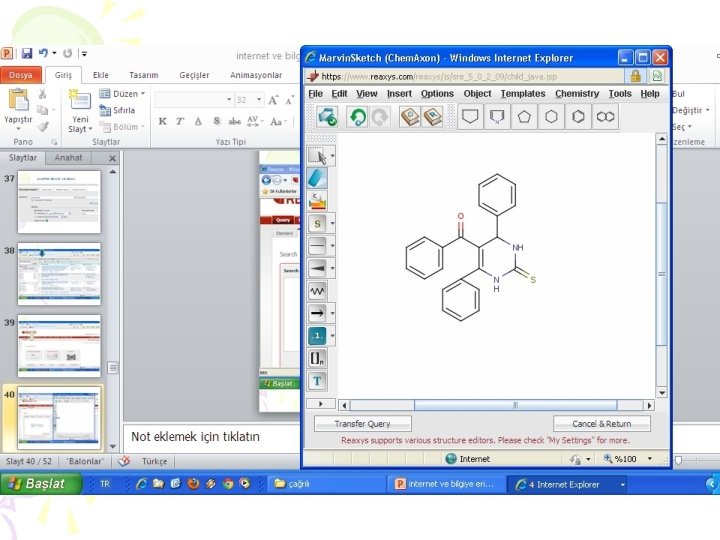Toggle strikethrough 'abc' formatting
Image resolution: width=720 pixels, height=540 pixels.
pyautogui.click(x=235, y=121)
